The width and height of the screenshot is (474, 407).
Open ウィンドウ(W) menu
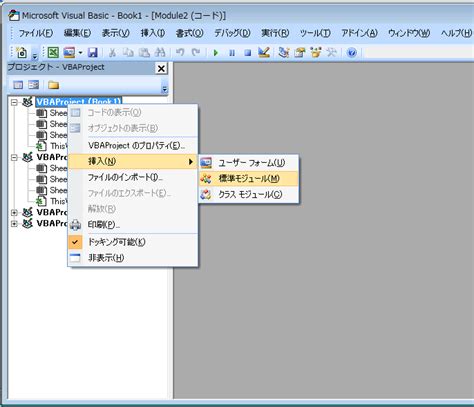[x=409, y=33]
